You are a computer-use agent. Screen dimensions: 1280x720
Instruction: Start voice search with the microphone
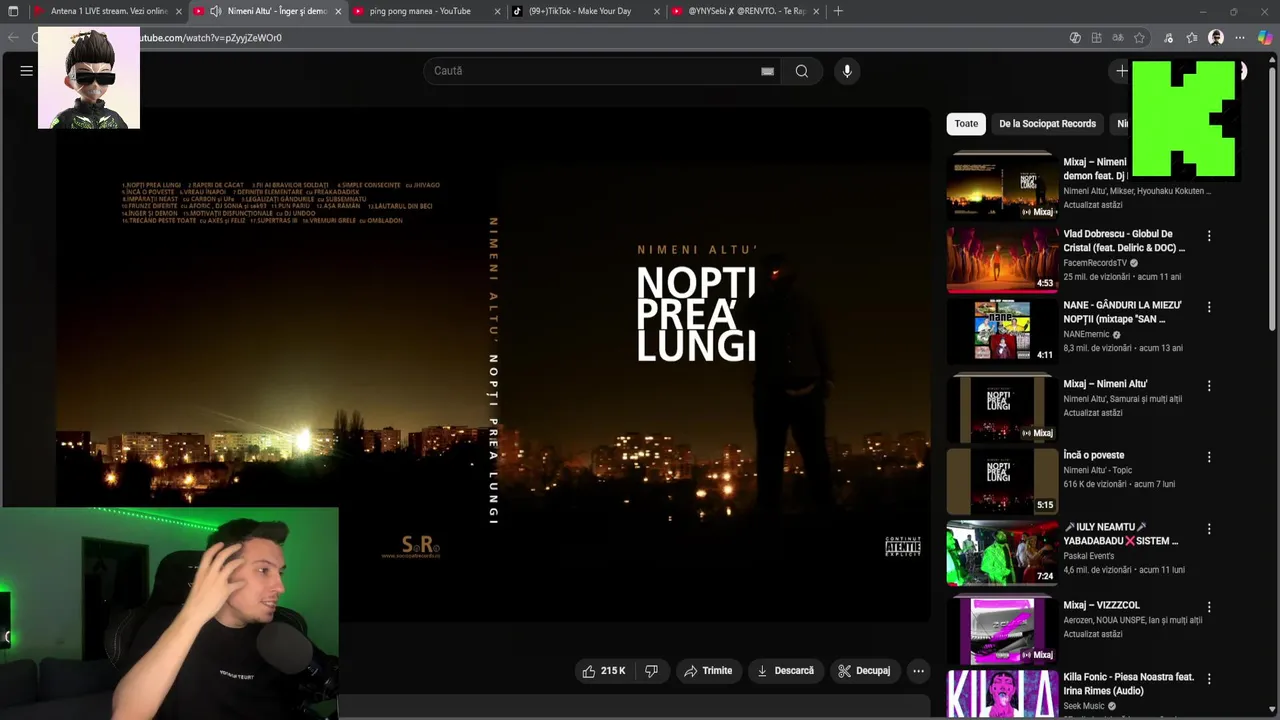tap(847, 71)
